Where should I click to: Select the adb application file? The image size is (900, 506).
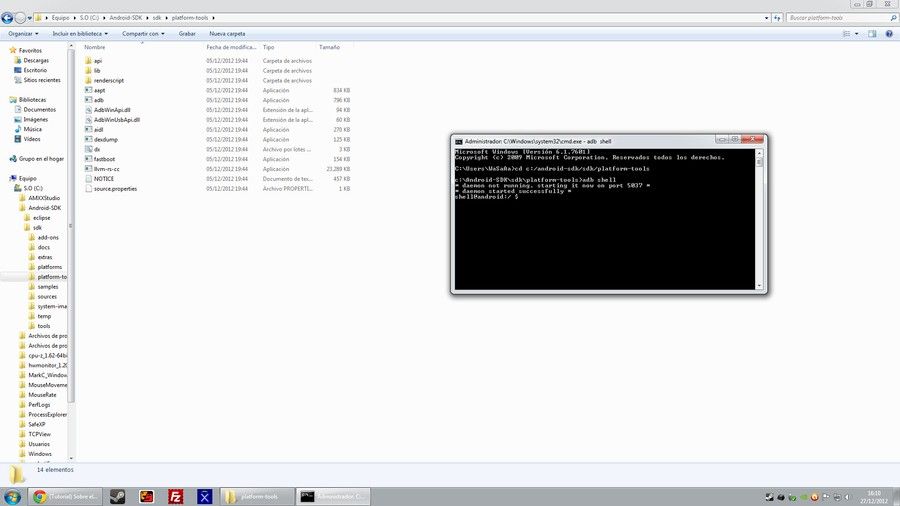[99, 100]
